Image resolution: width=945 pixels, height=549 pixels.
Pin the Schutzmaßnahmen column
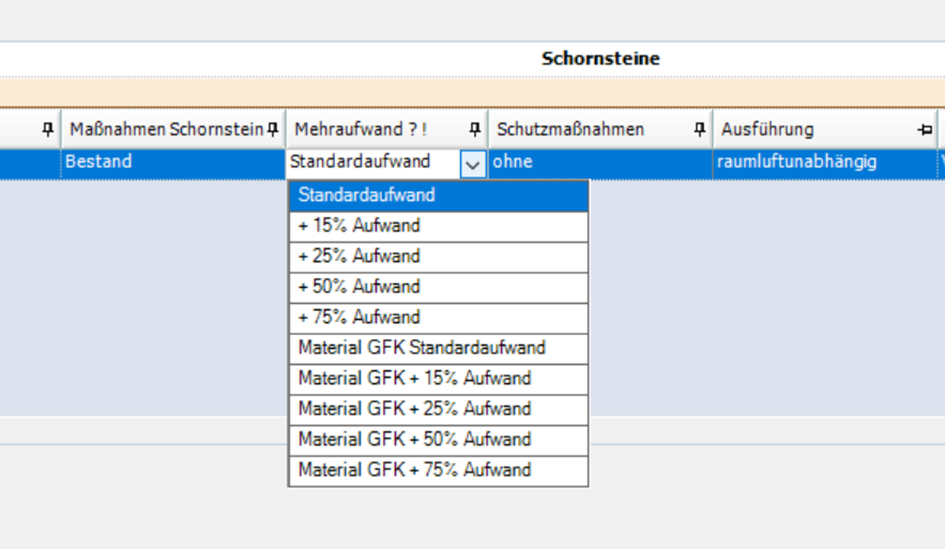click(699, 129)
